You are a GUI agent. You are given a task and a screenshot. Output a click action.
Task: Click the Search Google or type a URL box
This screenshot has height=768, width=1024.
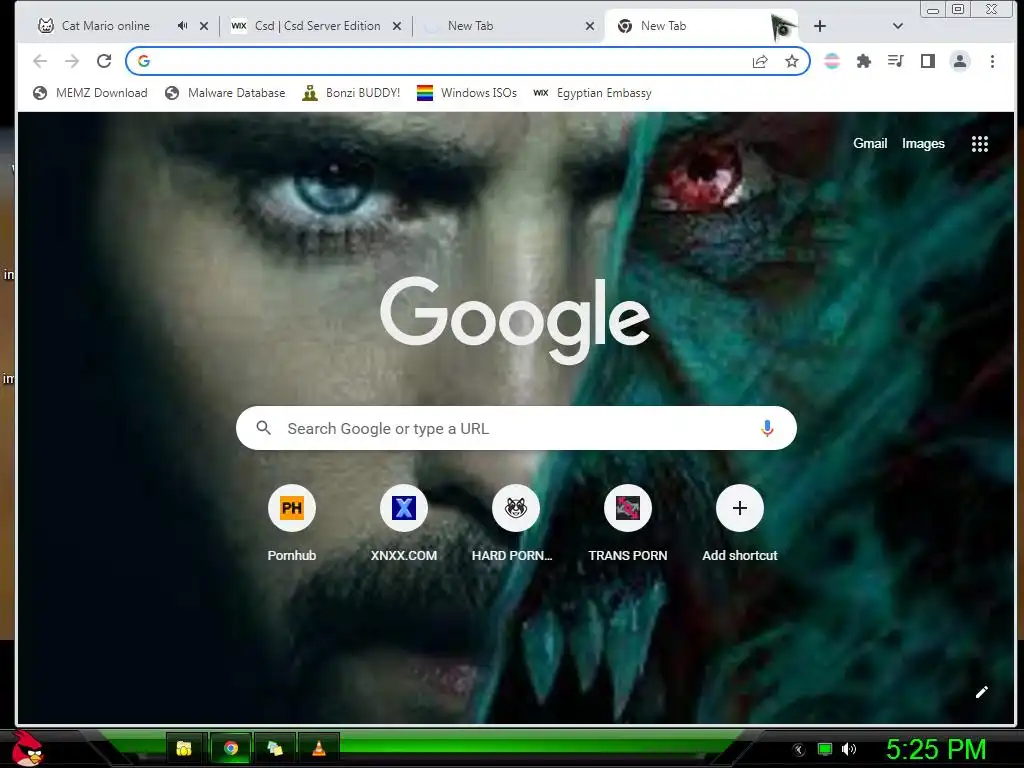[516, 428]
